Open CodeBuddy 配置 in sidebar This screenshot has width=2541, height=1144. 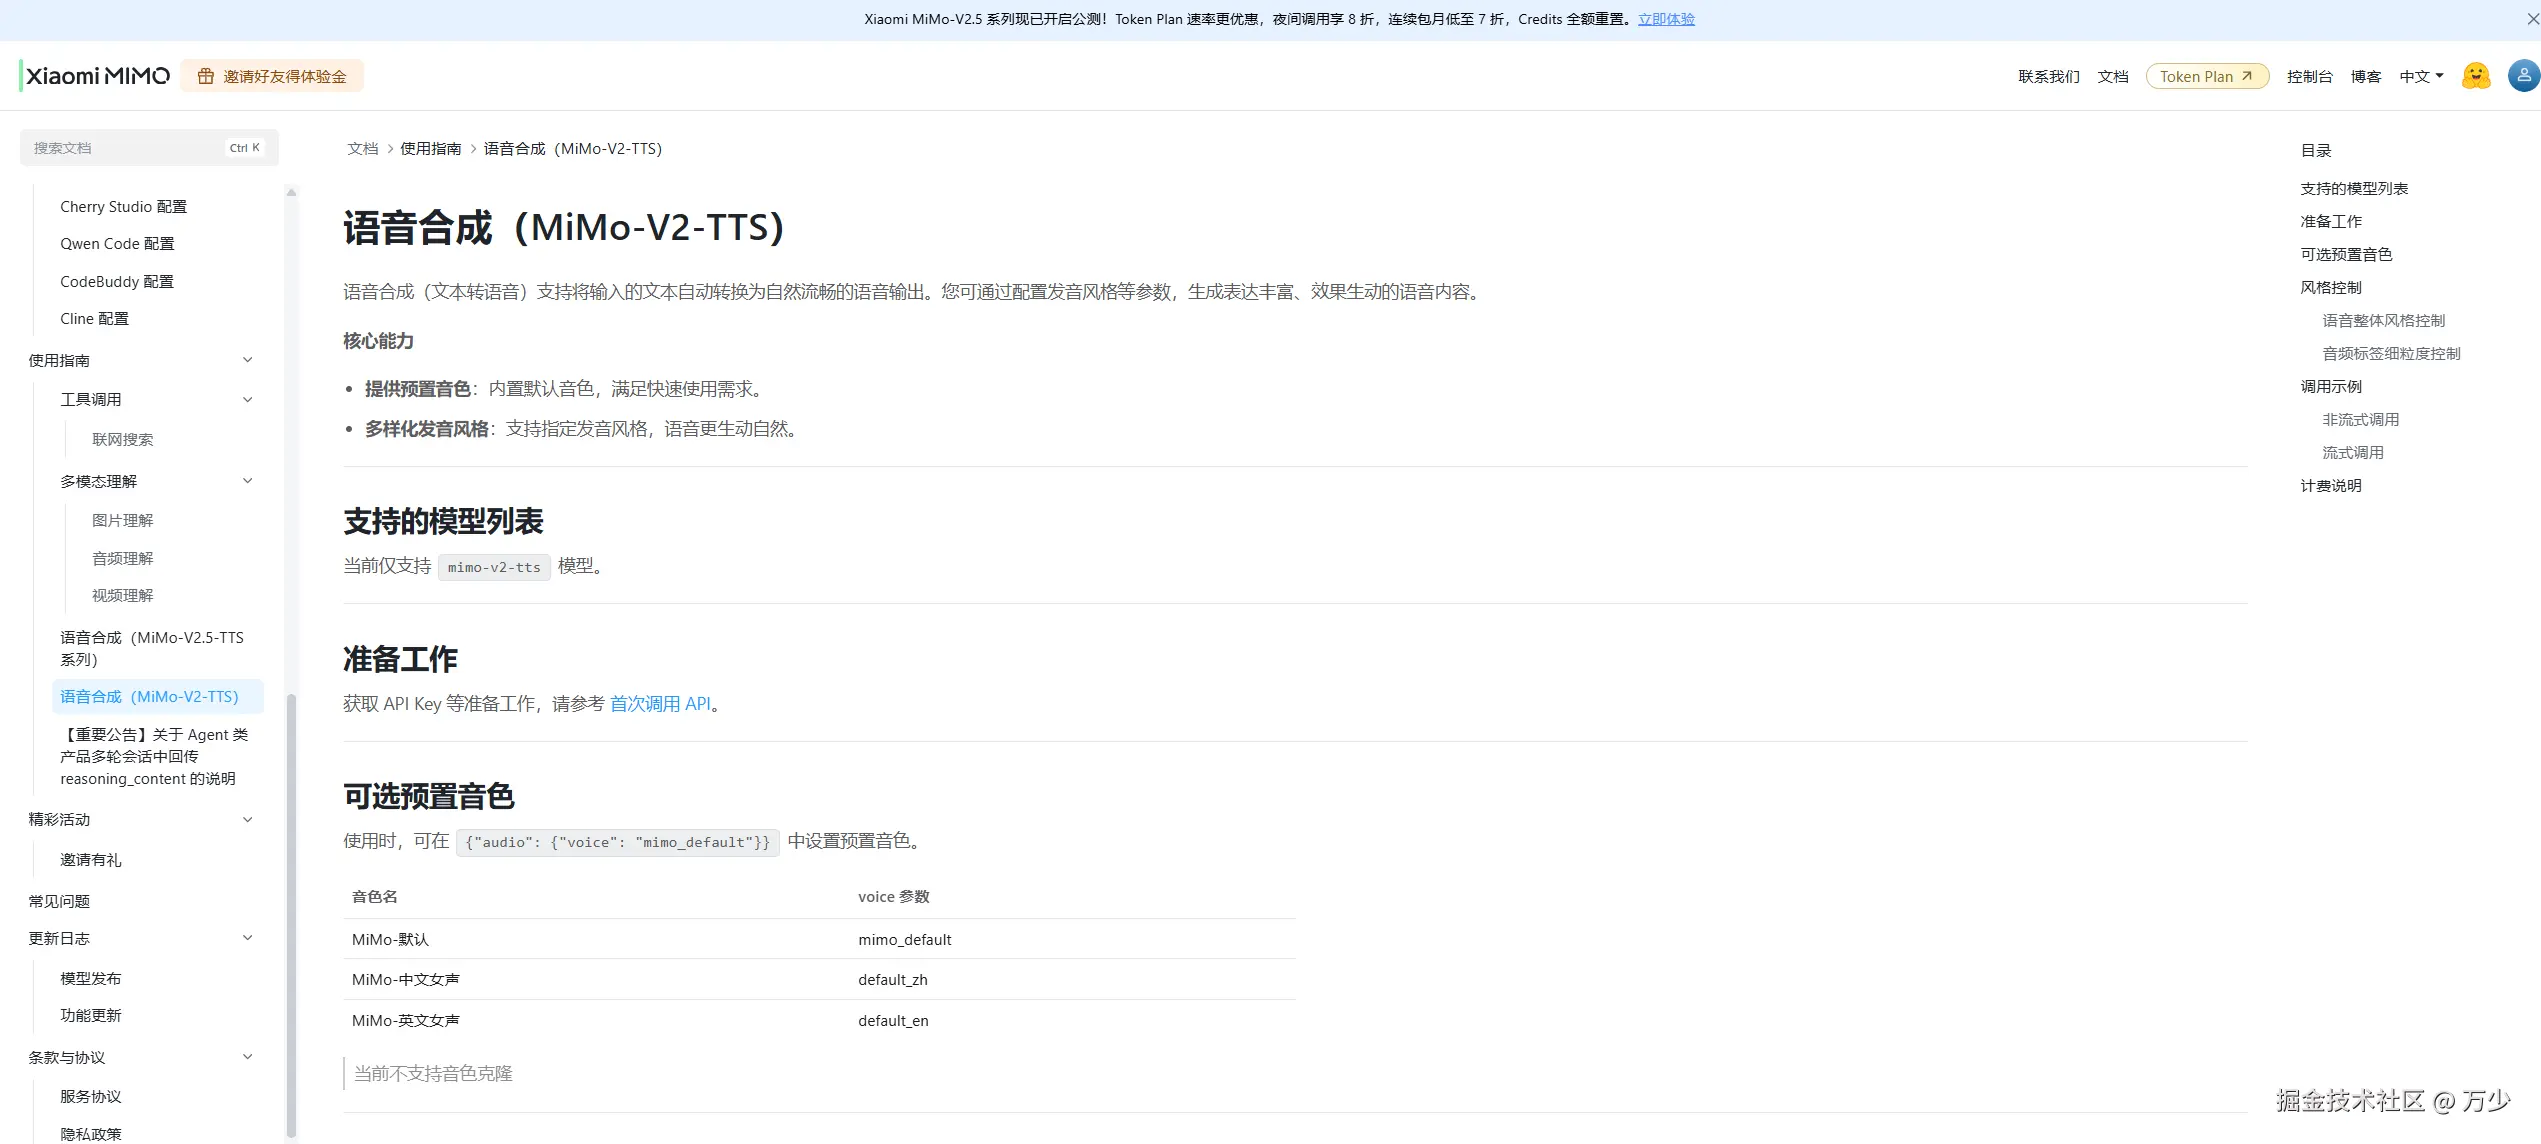(x=117, y=282)
